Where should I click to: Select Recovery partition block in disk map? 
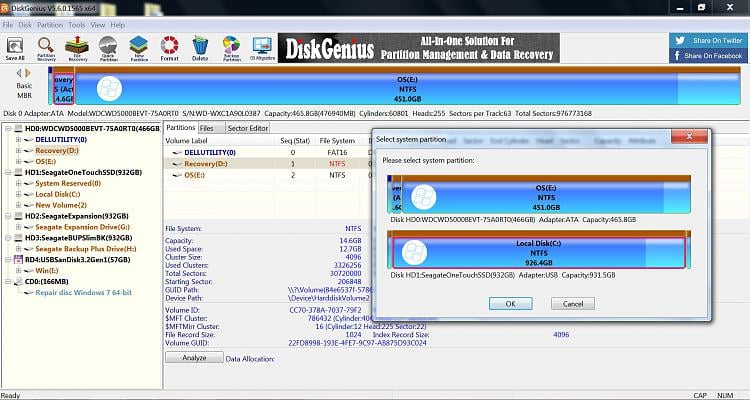tap(64, 89)
